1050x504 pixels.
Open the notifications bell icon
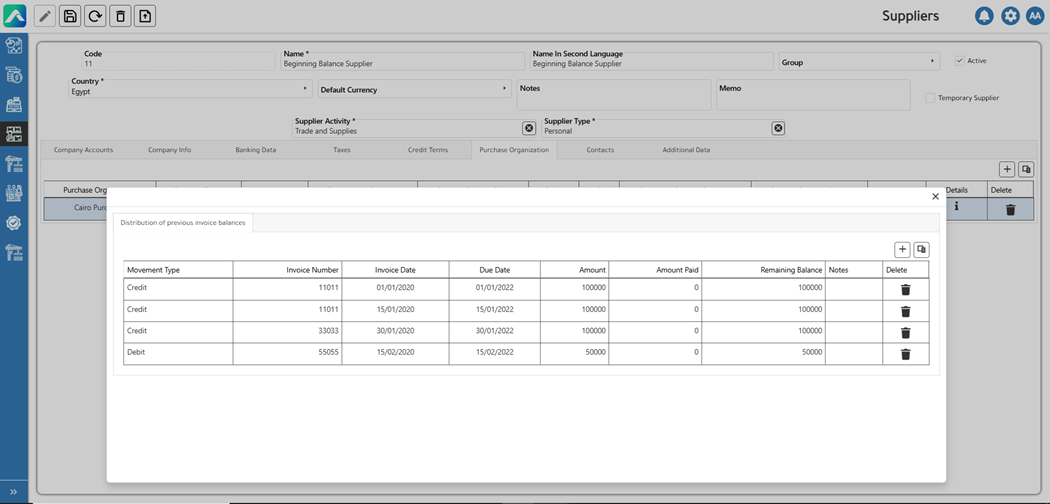(984, 16)
